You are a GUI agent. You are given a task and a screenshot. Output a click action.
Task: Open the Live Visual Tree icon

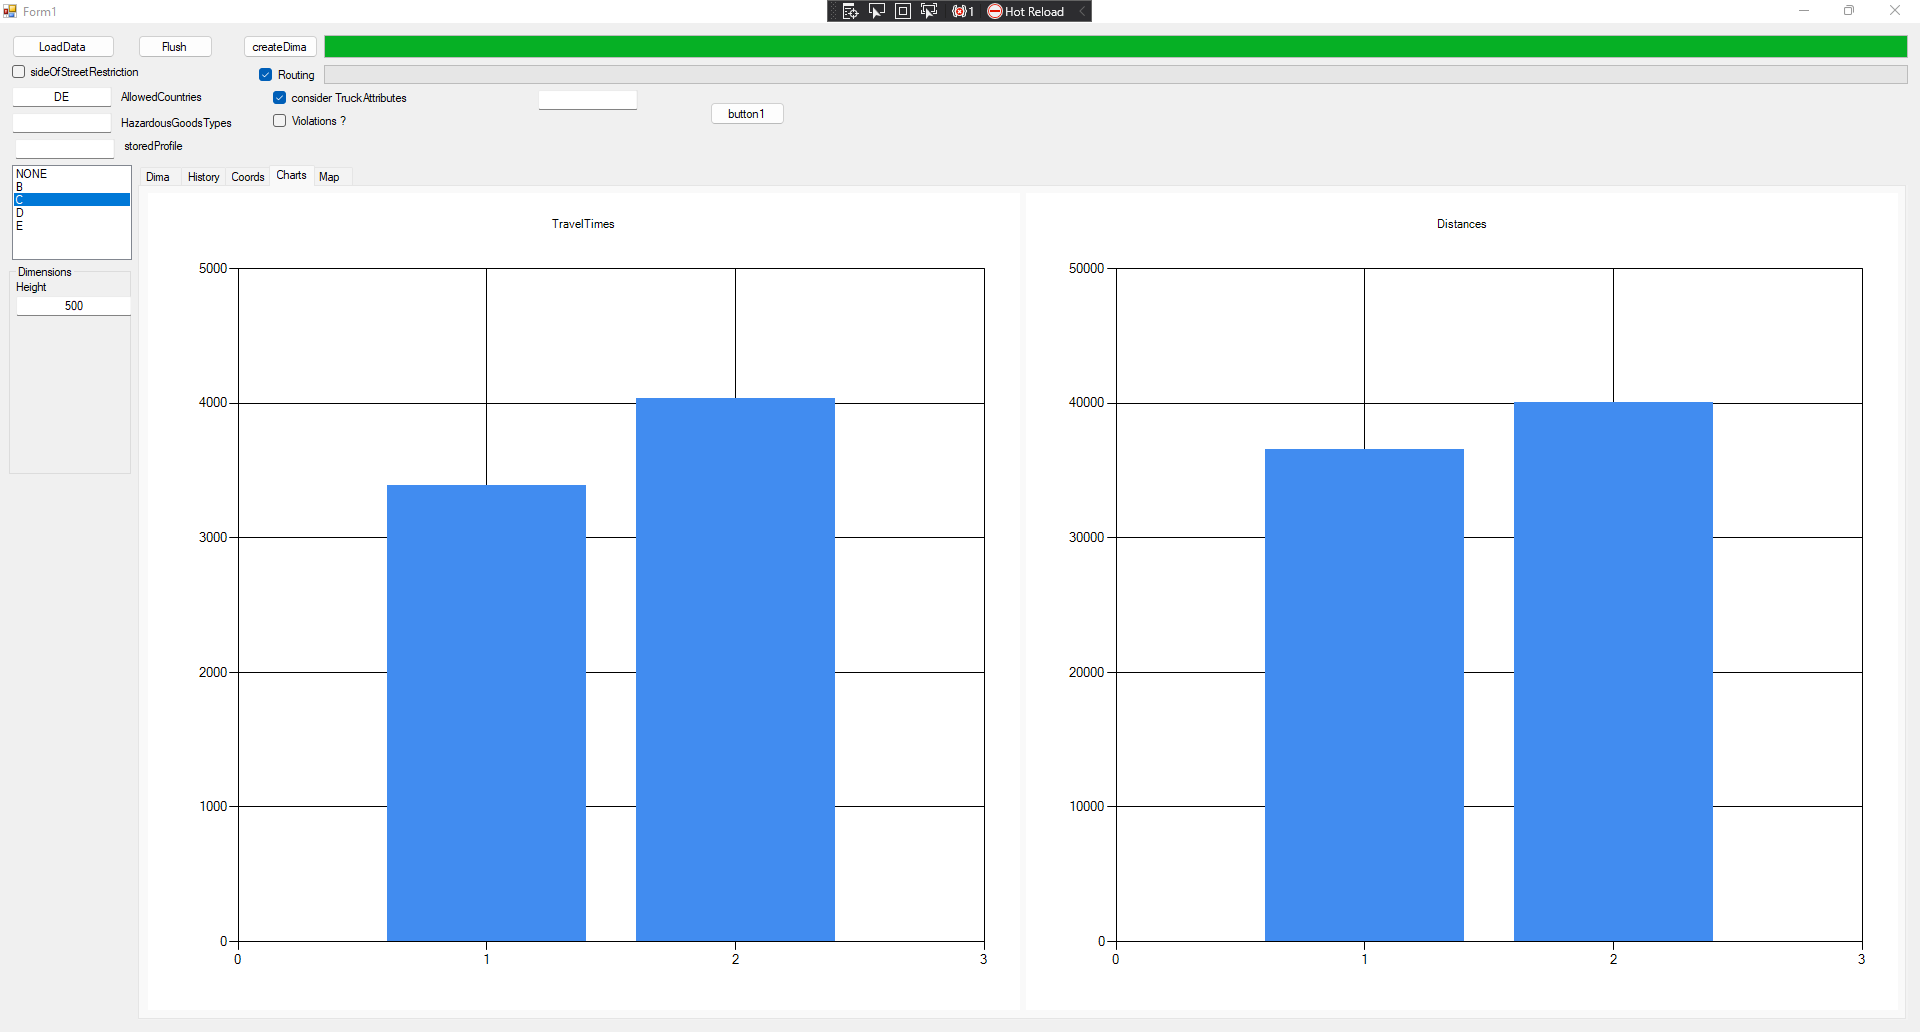pos(850,11)
